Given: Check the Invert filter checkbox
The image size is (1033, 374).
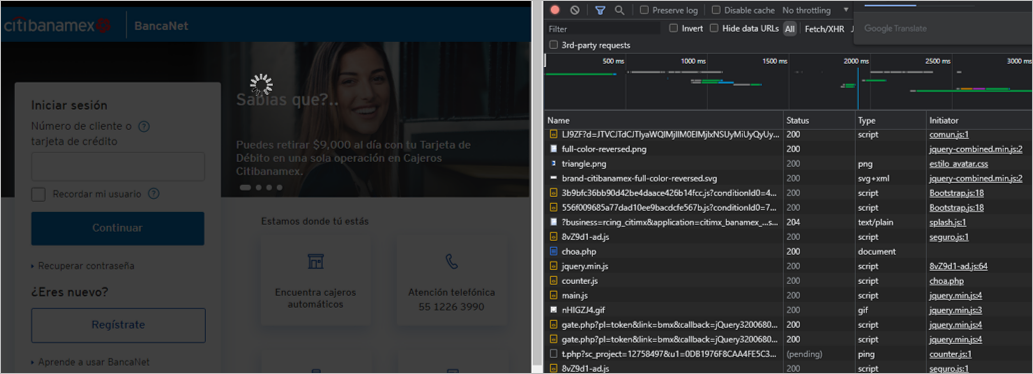Looking at the screenshot, I should pos(673,28).
